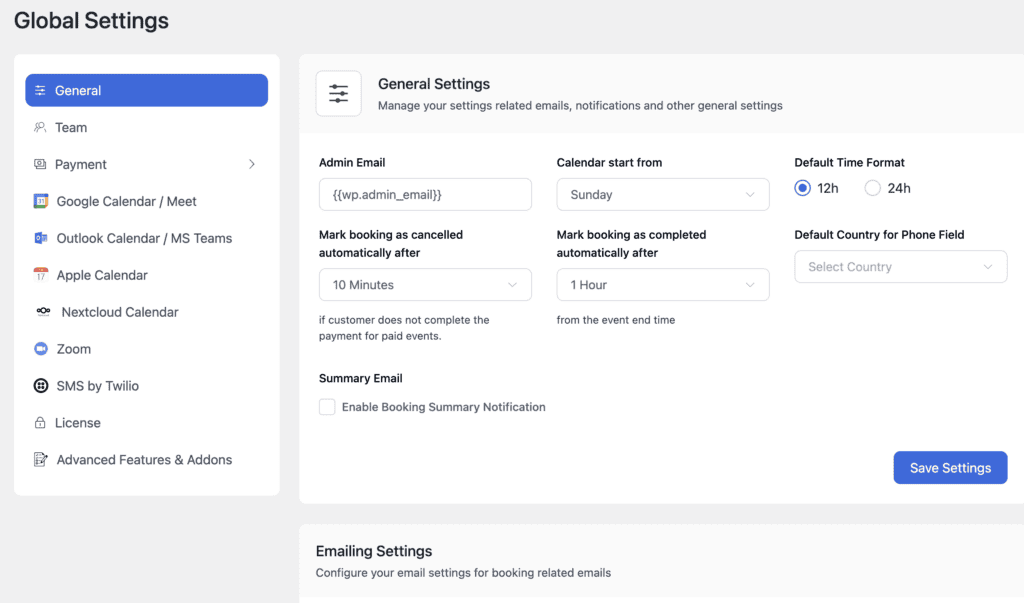This screenshot has height=603, width=1024.
Task: Open Advanced Features & Addons
Action: 146,459
